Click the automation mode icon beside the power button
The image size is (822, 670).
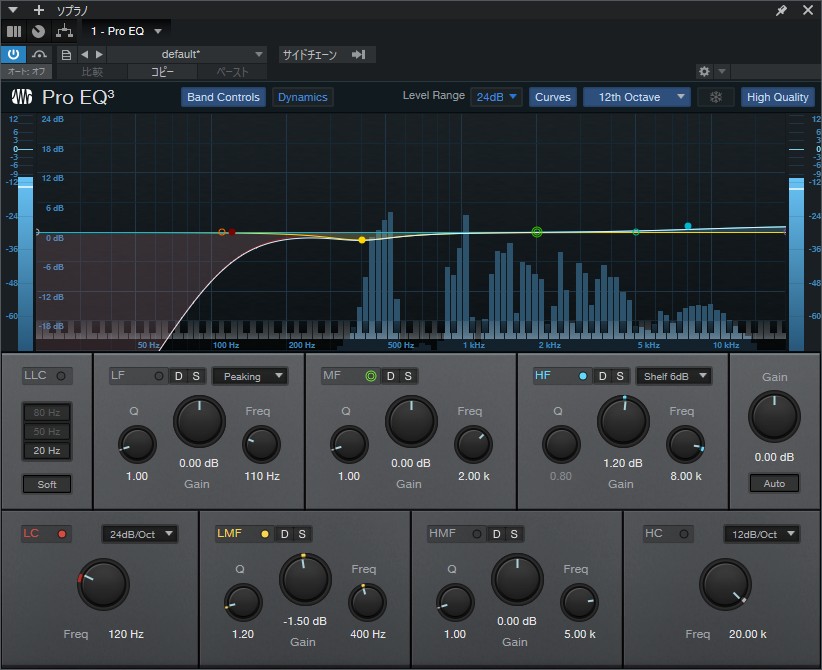(38, 54)
